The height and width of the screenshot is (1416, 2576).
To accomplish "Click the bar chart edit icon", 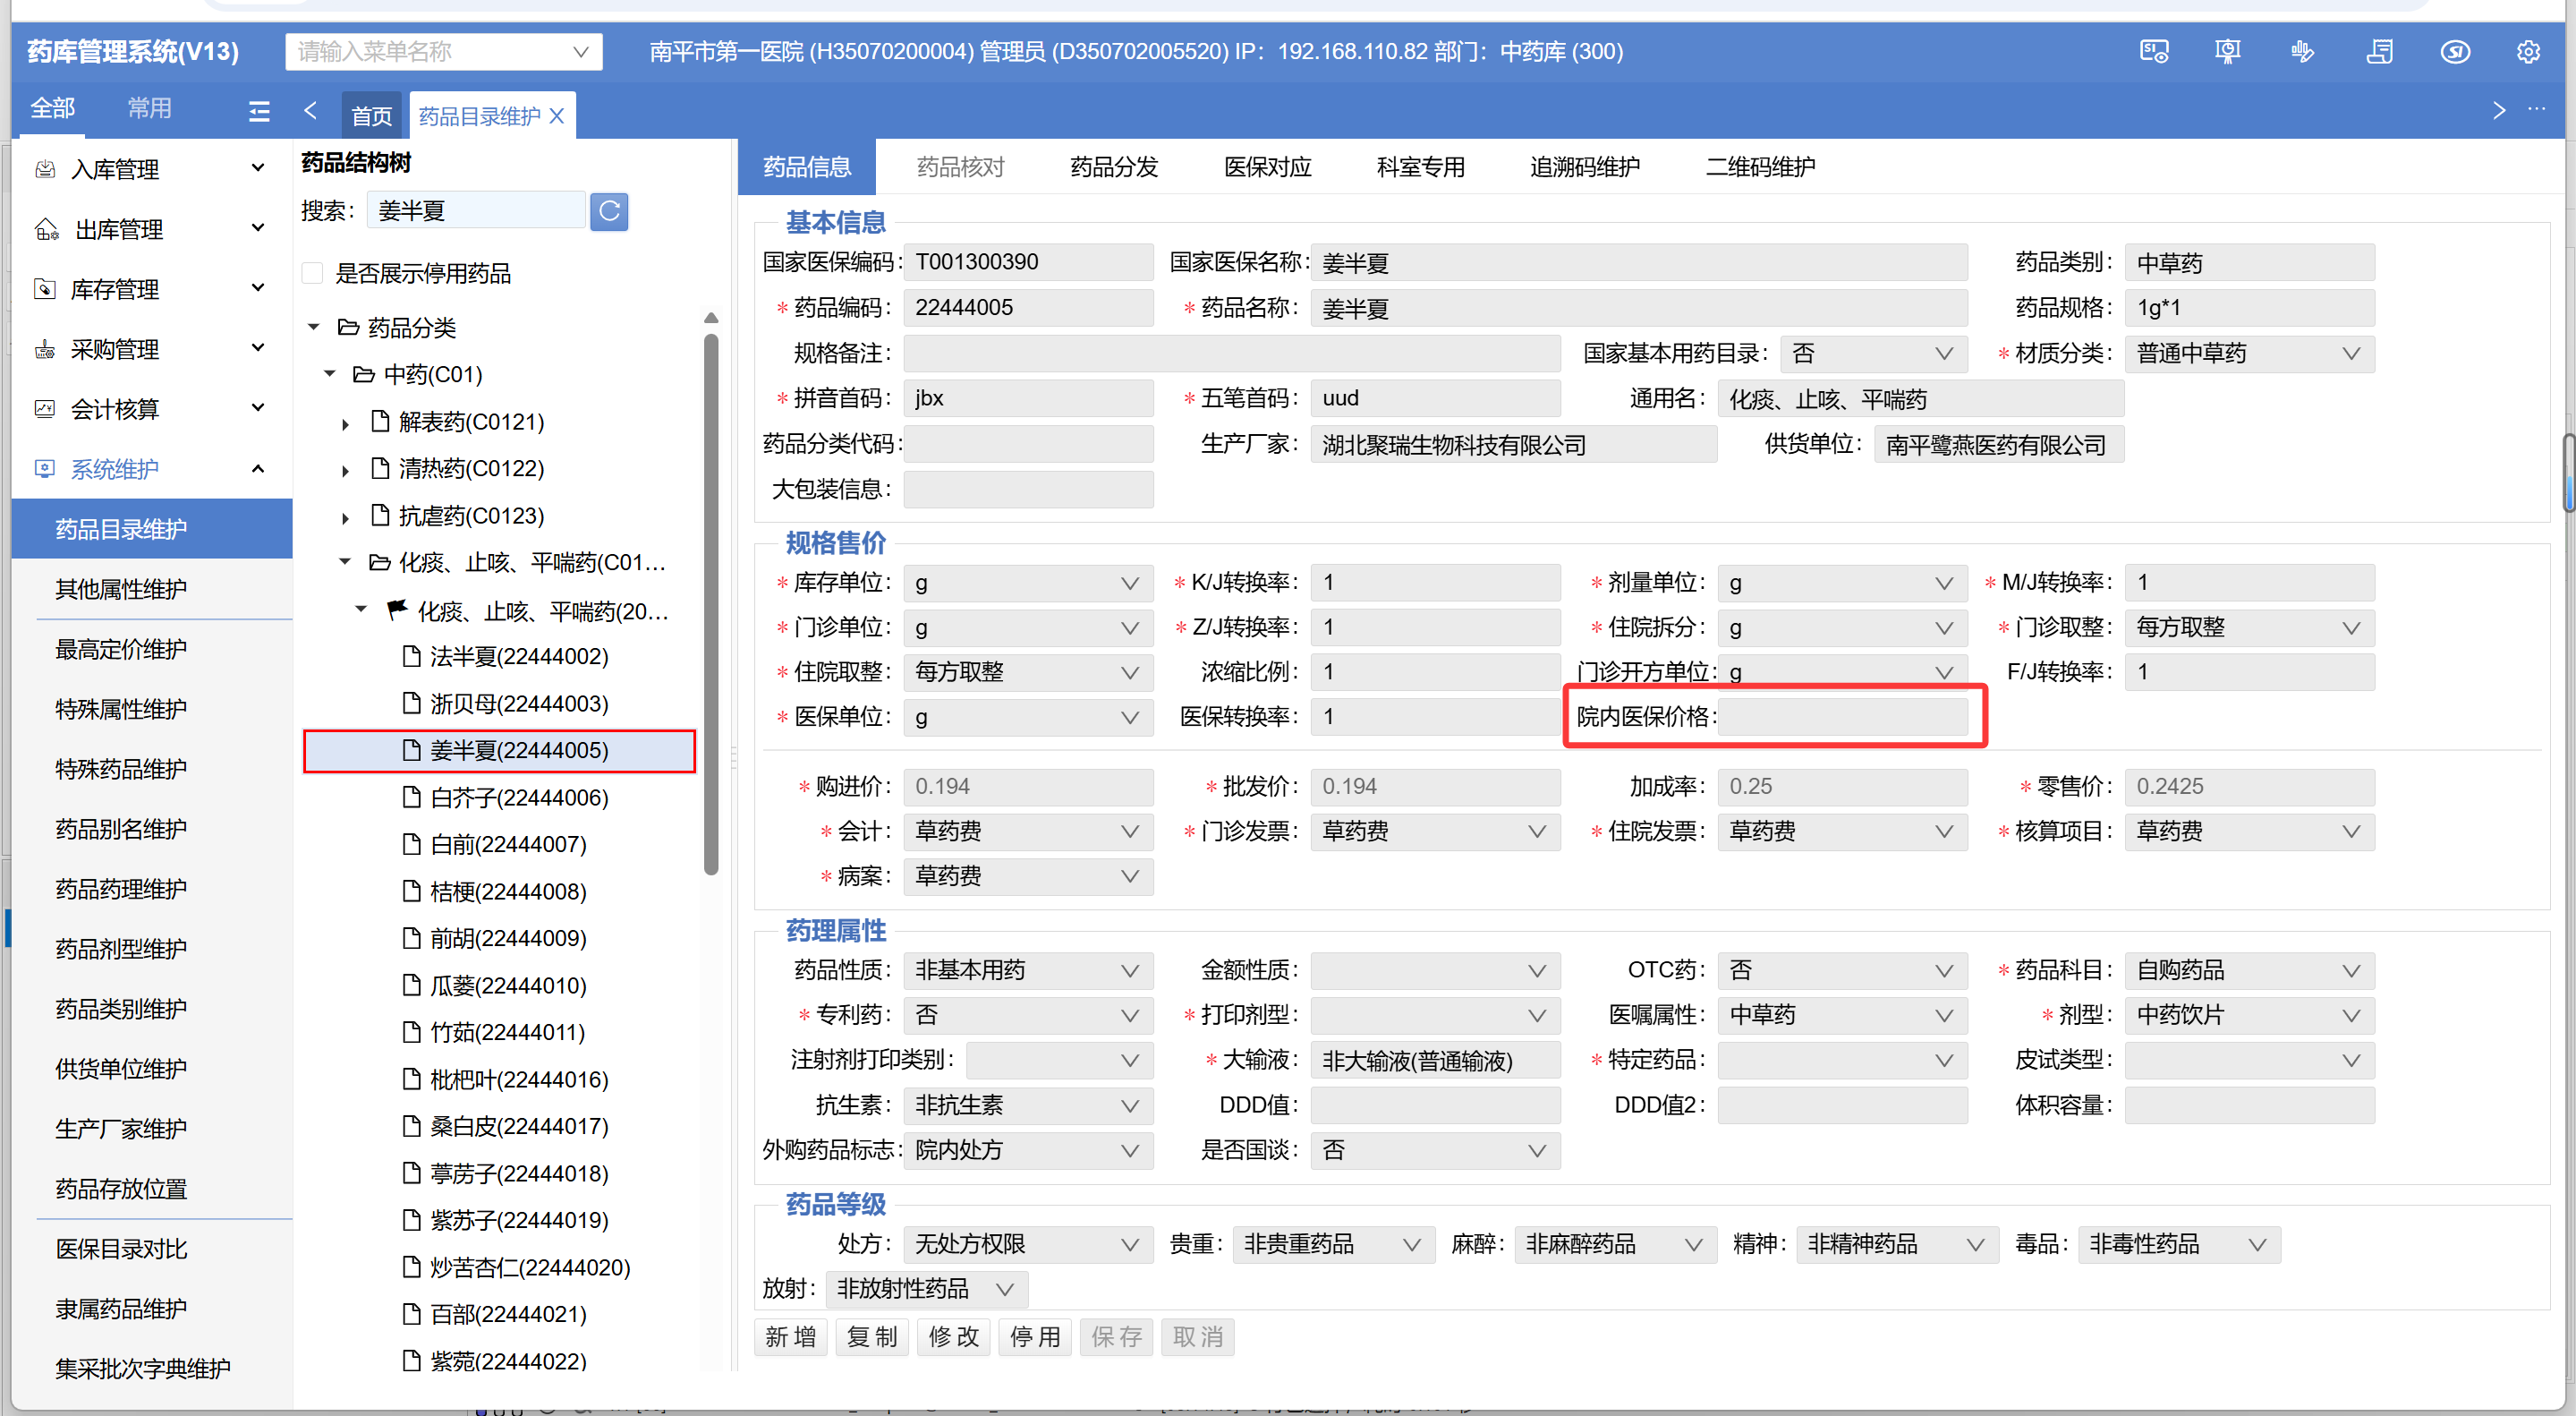I will [x=2302, y=52].
